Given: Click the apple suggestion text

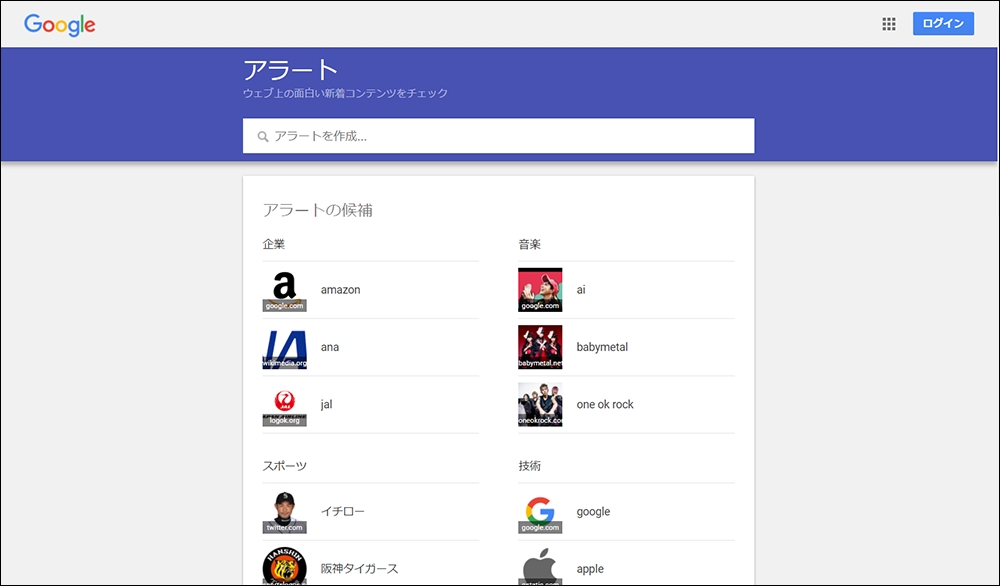Looking at the screenshot, I should click(x=590, y=569).
